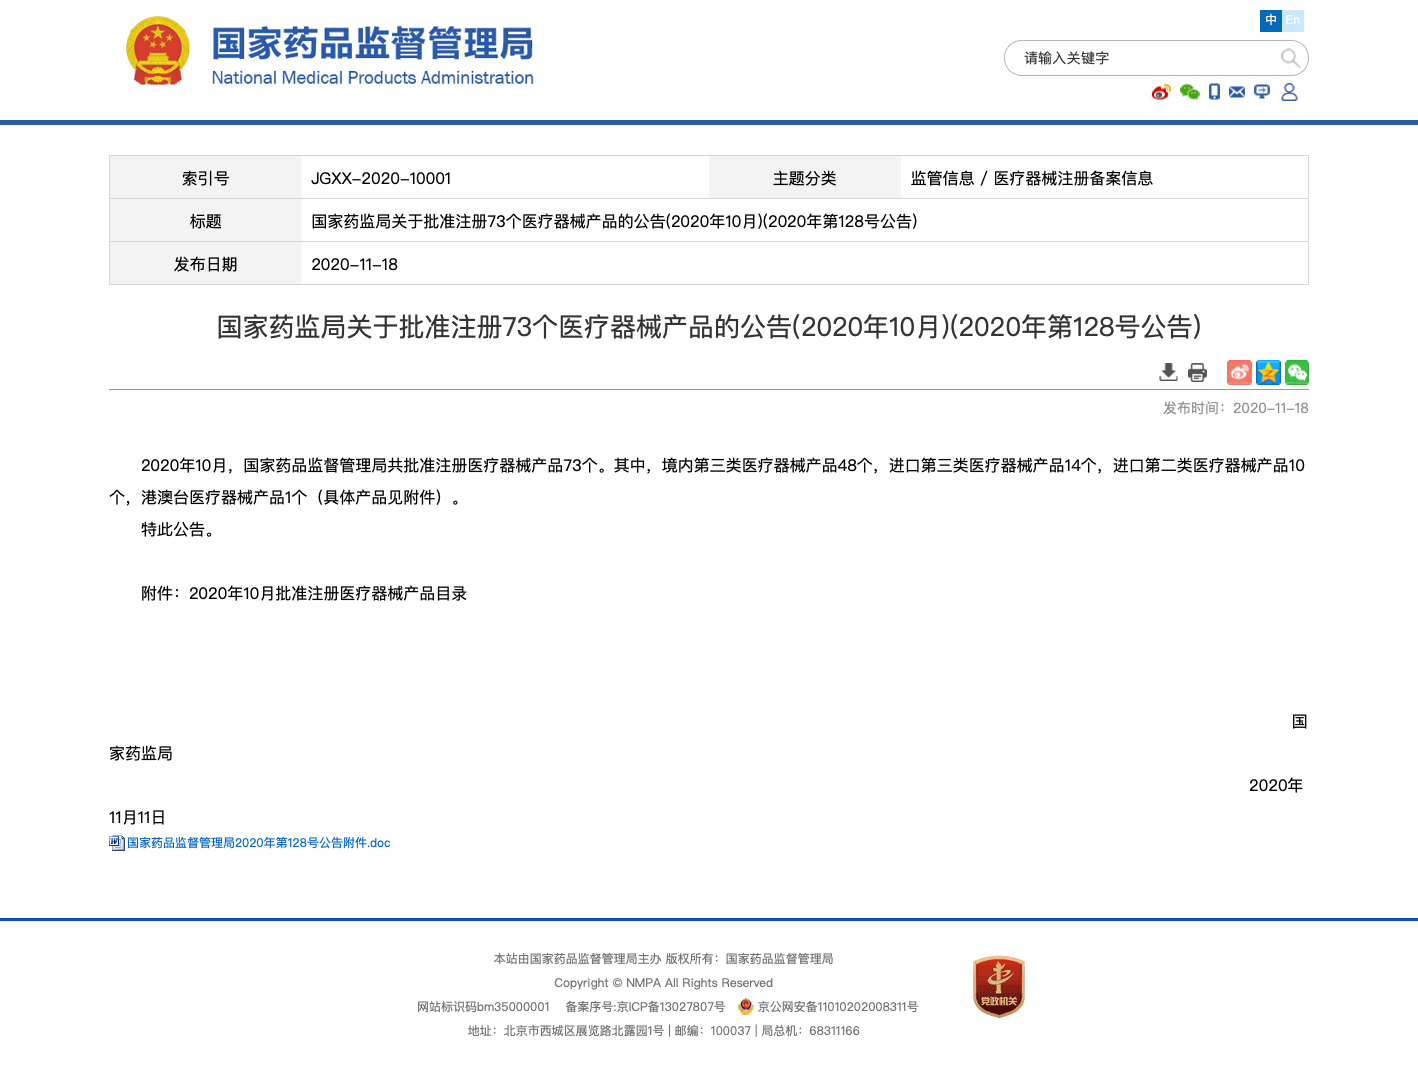Click the national emblem logo
This screenshot has height=1073, width=1418.
pyautogui.click(x=157, y=51)
